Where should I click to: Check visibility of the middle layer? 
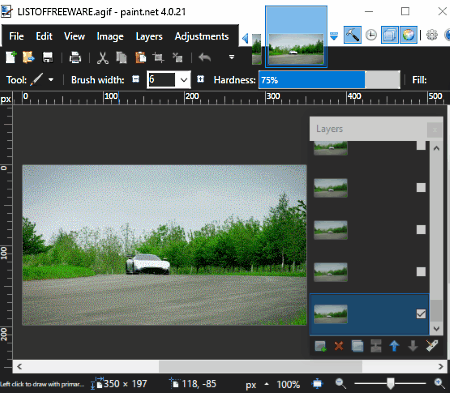click(x=421, y=229)
